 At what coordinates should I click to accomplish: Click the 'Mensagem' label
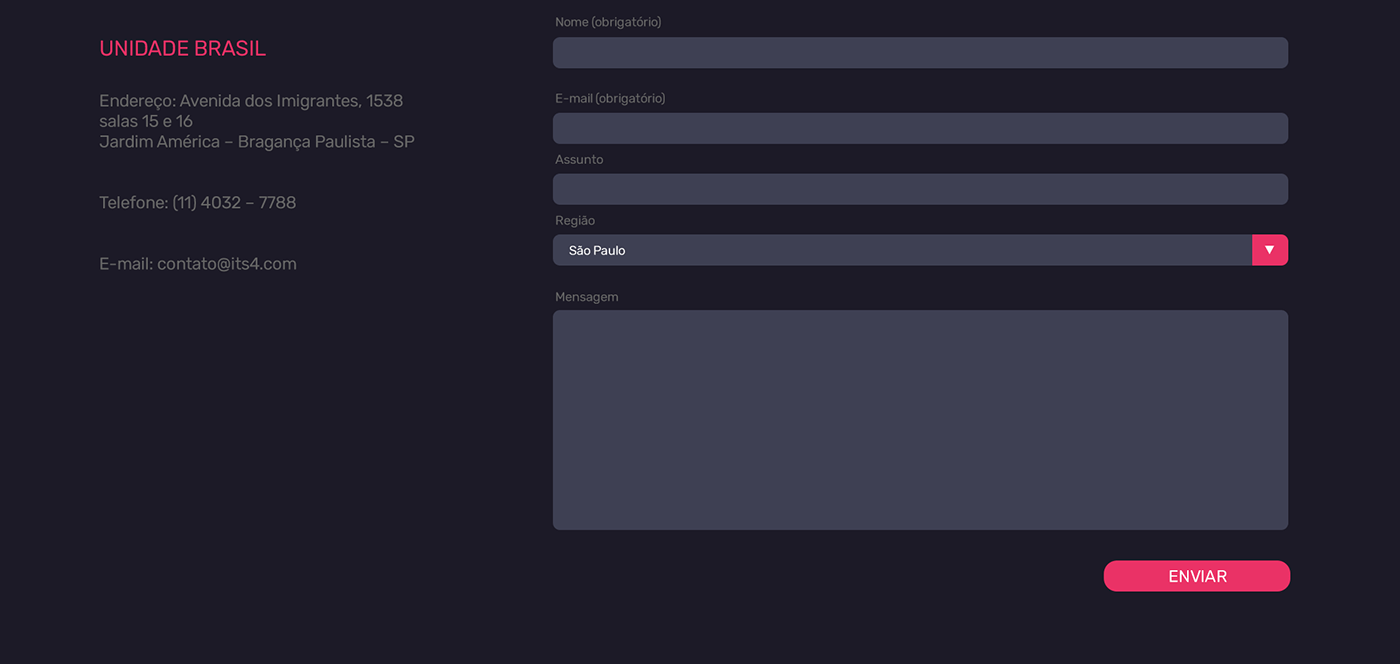pyautogui.click(x=587, y=297)
